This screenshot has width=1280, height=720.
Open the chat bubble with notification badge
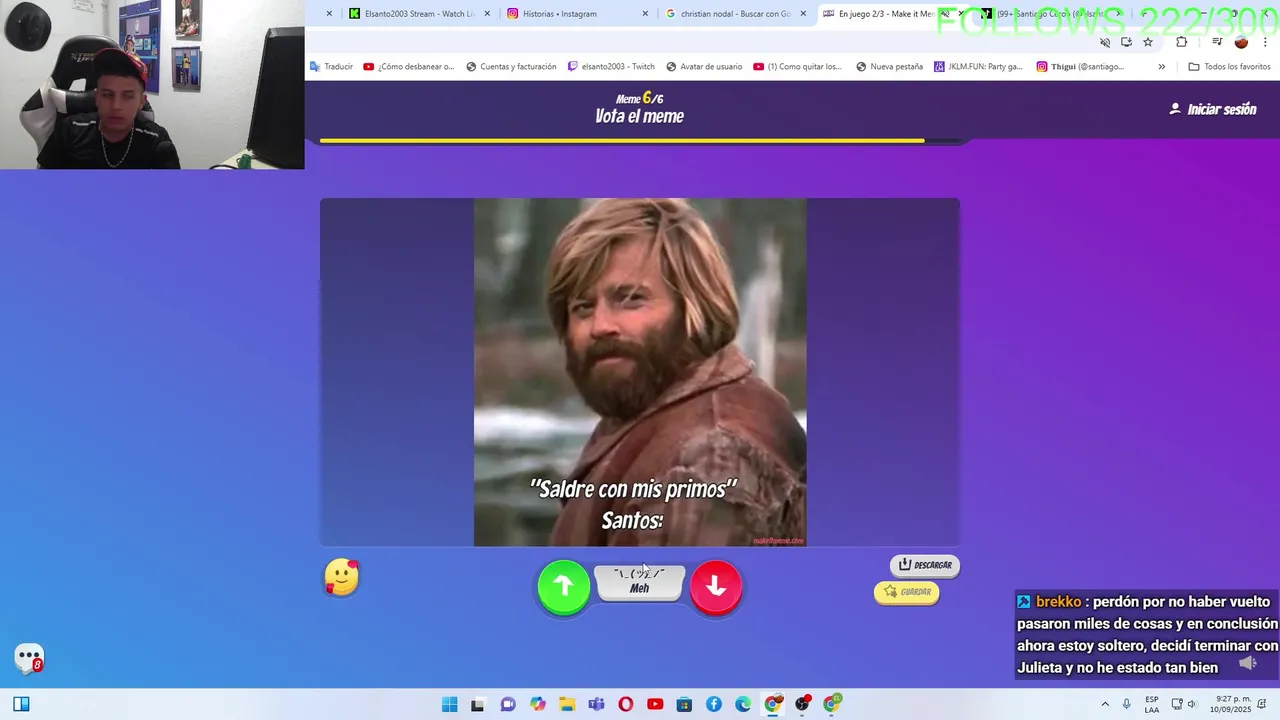pos(29,658)
